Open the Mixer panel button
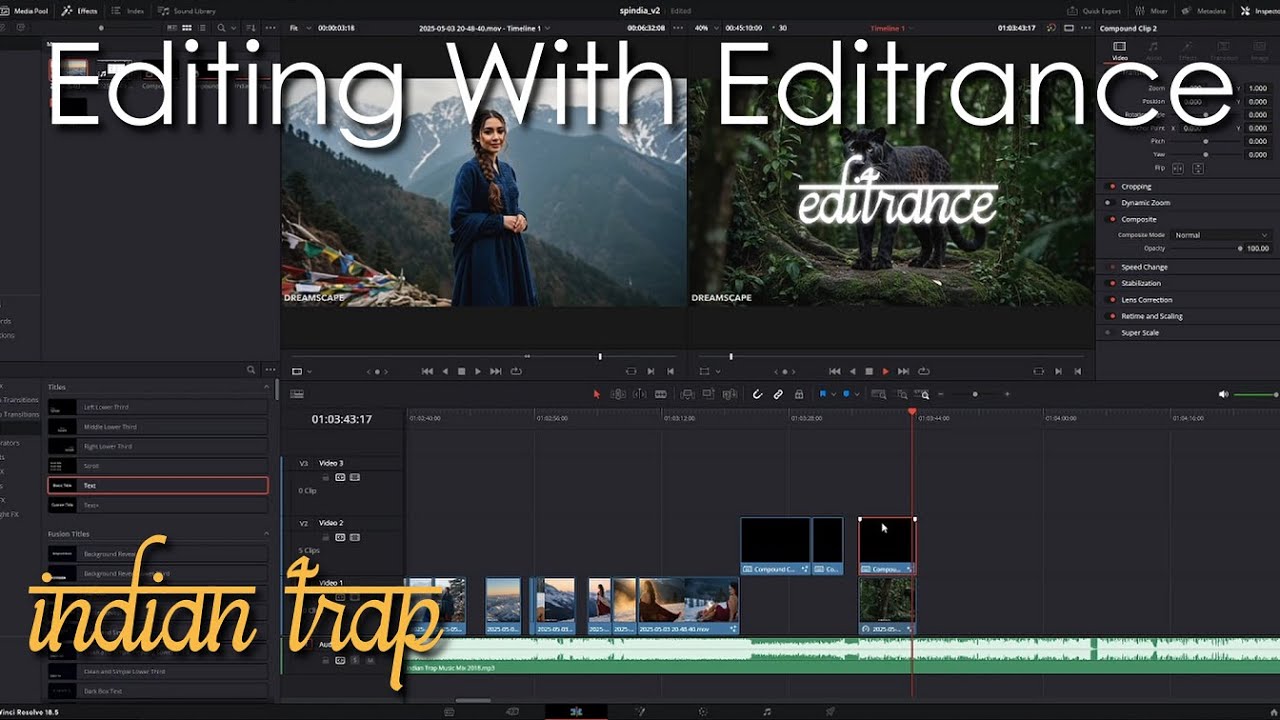This screenshot has width=1280, height=720. [1151, 10]
